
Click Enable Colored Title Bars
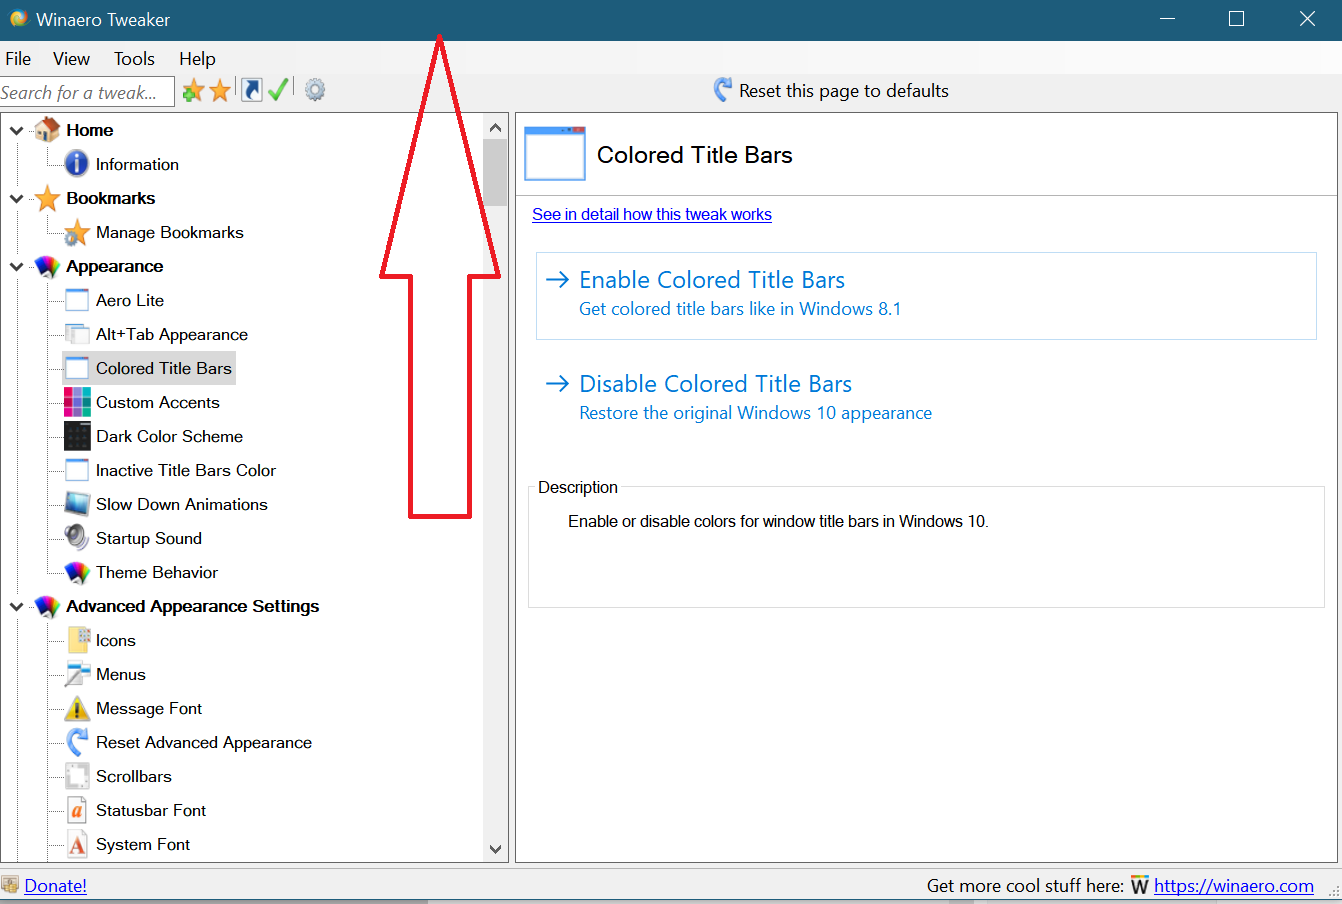point(926,295)
